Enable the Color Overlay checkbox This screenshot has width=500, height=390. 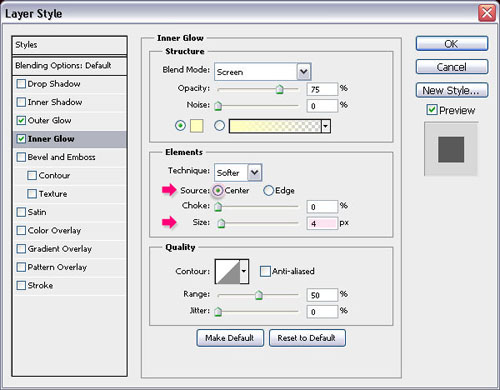click(x=21, y=230)
